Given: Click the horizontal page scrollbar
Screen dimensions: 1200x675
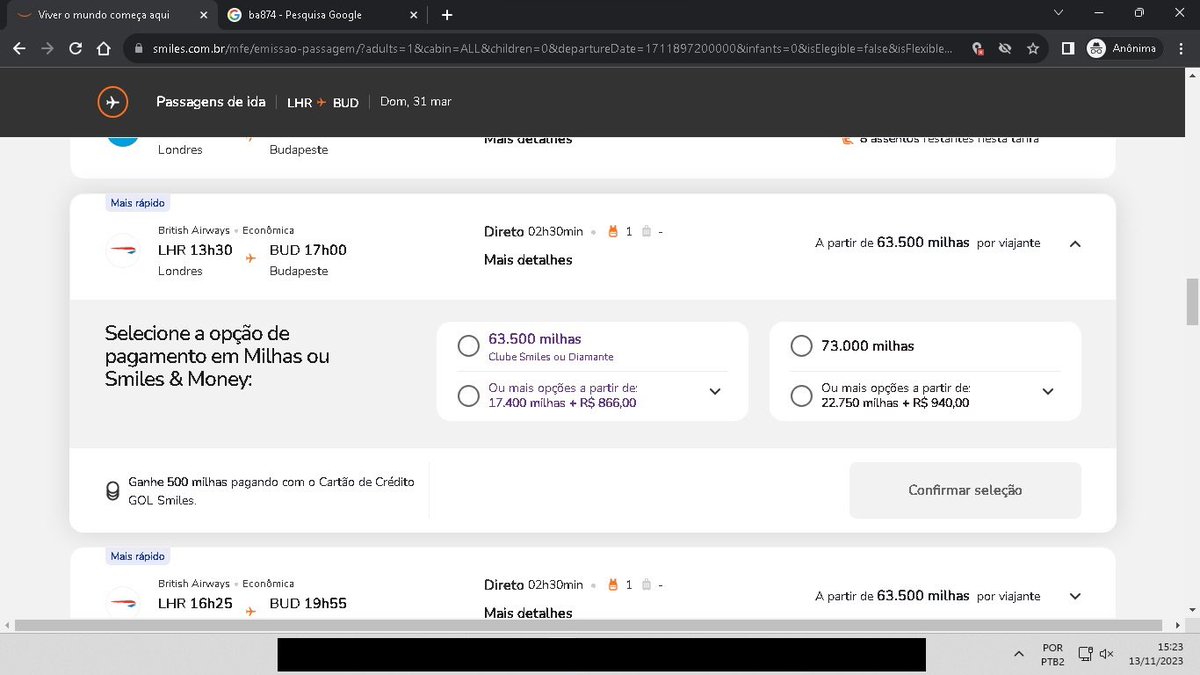Looking at the screenshot, I should point(590,625).
